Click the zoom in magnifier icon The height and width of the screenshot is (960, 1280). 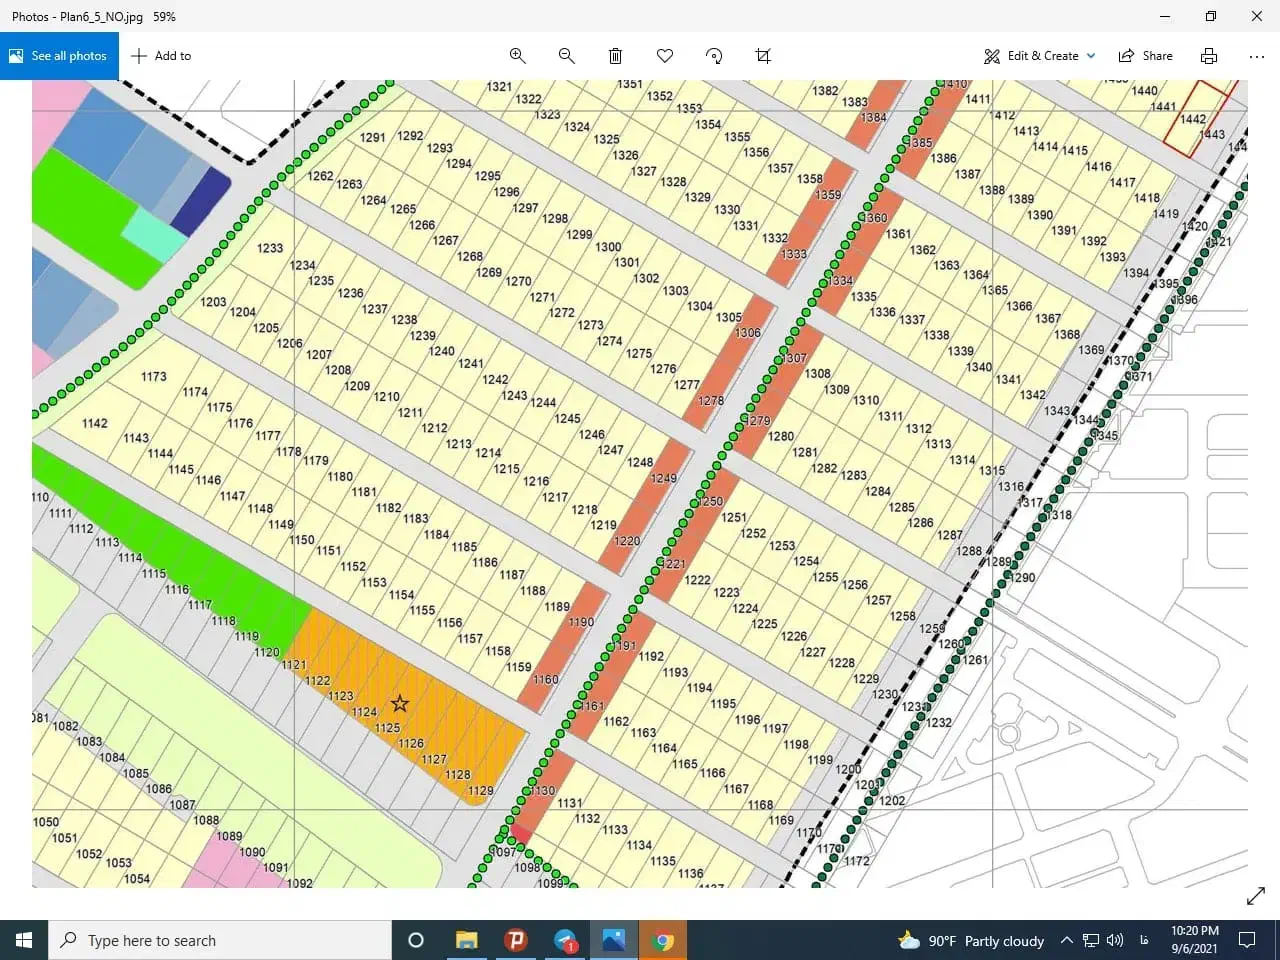[517, 56]
